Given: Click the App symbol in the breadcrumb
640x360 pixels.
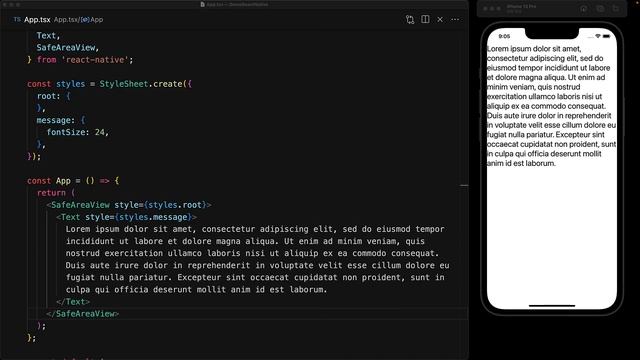Looking at the screenshot, I should click(x=92, y=20).
